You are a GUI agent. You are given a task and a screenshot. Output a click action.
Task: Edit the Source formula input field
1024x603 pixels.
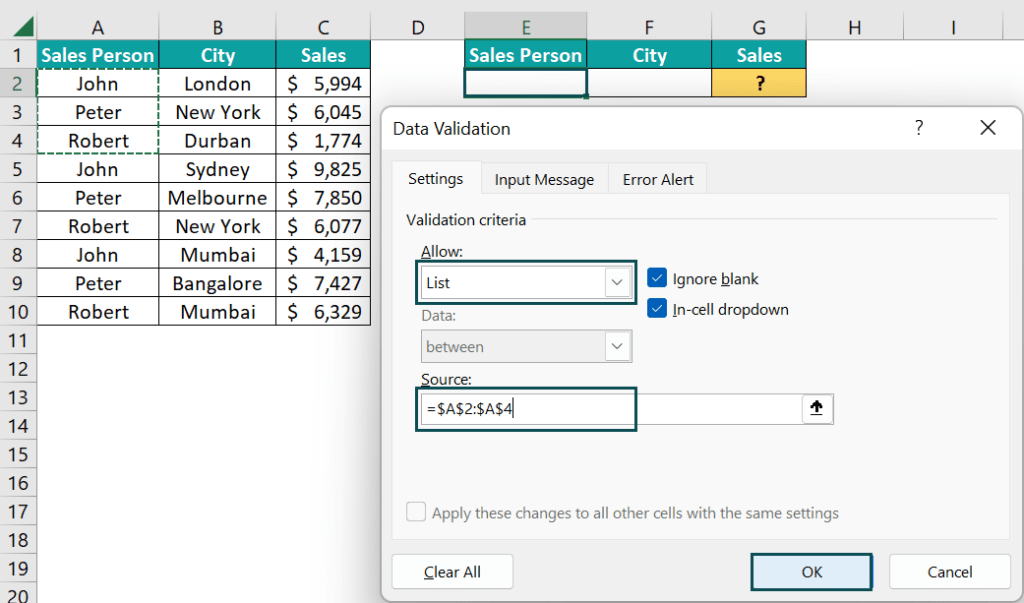click(525, 408)
